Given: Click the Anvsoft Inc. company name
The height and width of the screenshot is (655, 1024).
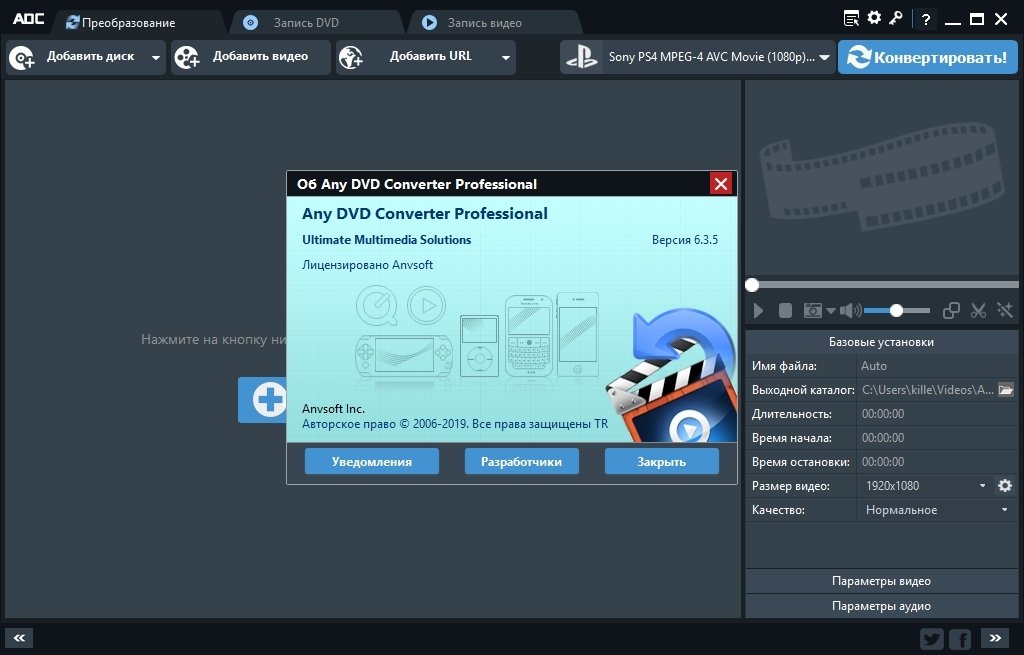Looking at the screenshot, I should click(x=333, y=409).
